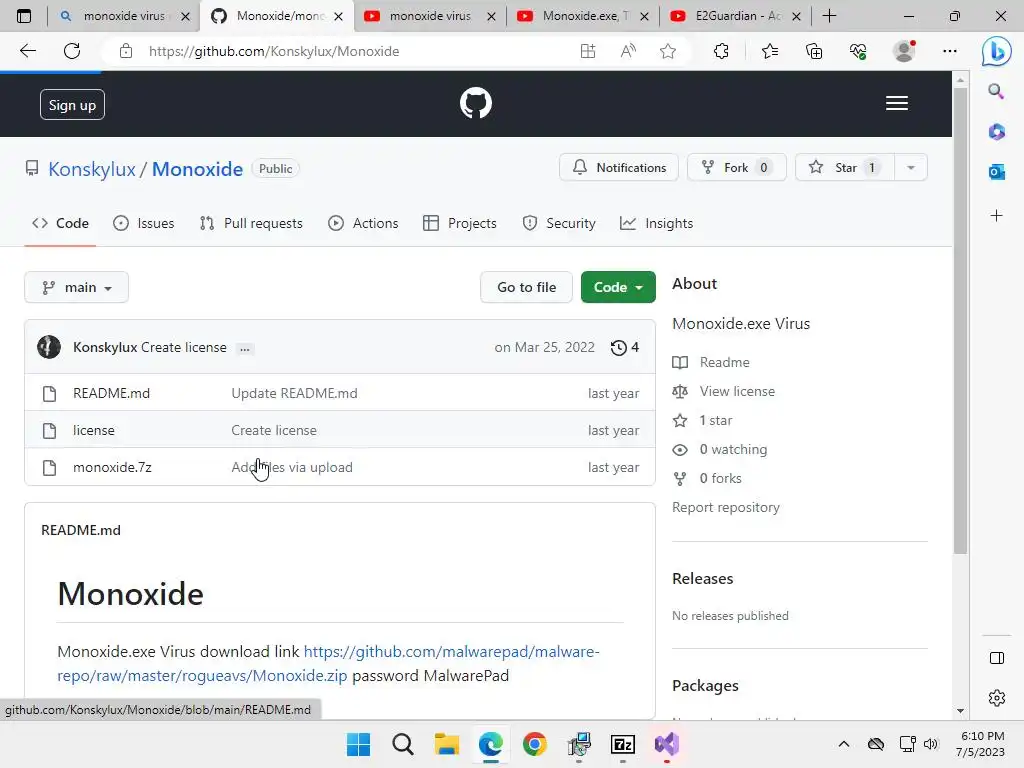This screenshot has width=1024, height=768.
Task: Open a new tab with plus button
Action: [x=829, y=16]
